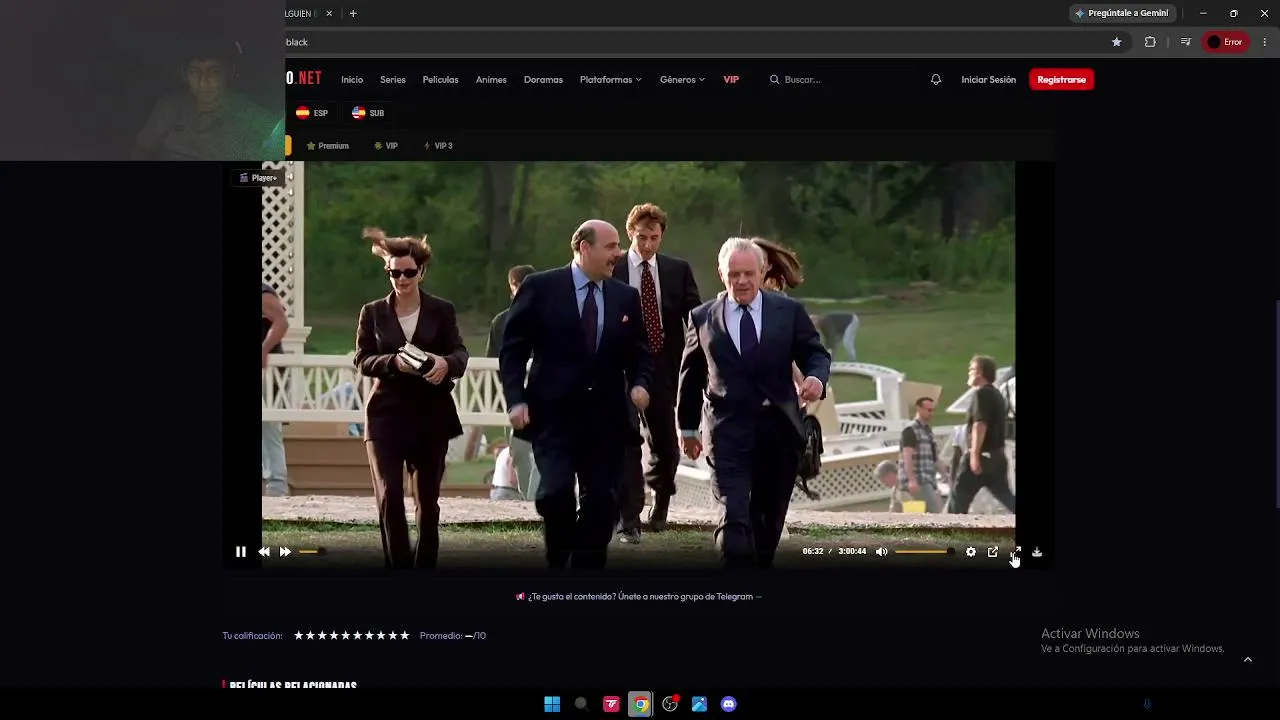Viewport: 1280px width, 720px height.
Task: Click the search magnifier icon
Action: click(x=774, y=80)
